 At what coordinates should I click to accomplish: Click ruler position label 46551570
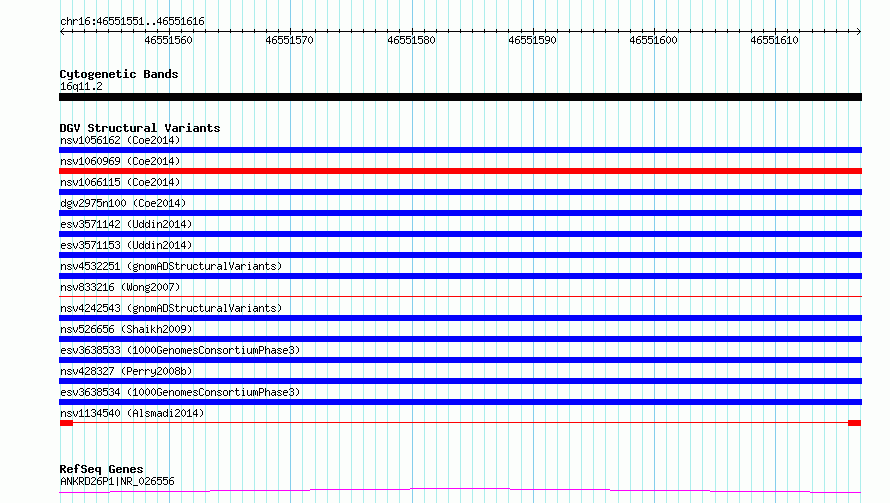[289, 40]
